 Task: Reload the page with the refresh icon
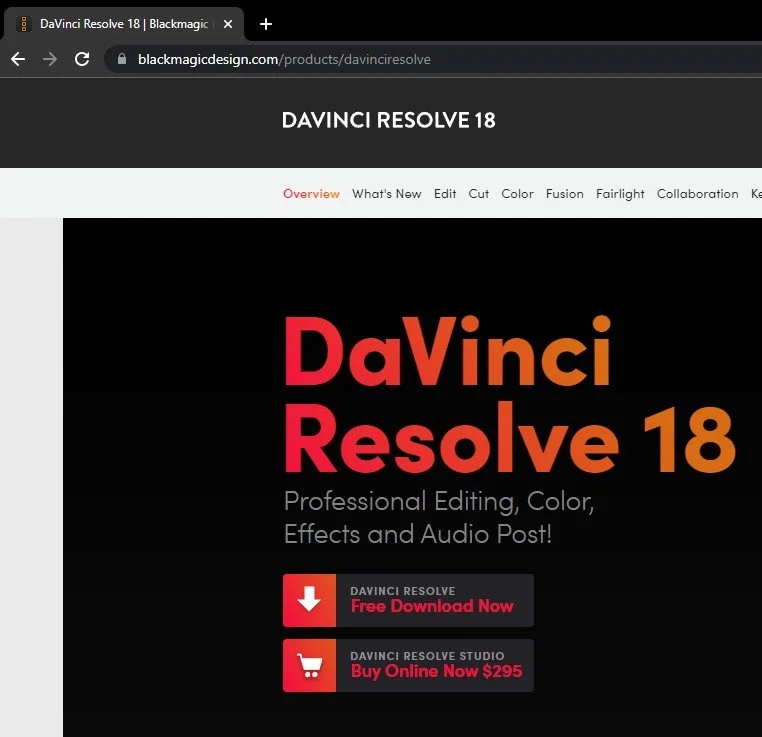[82, 59]
